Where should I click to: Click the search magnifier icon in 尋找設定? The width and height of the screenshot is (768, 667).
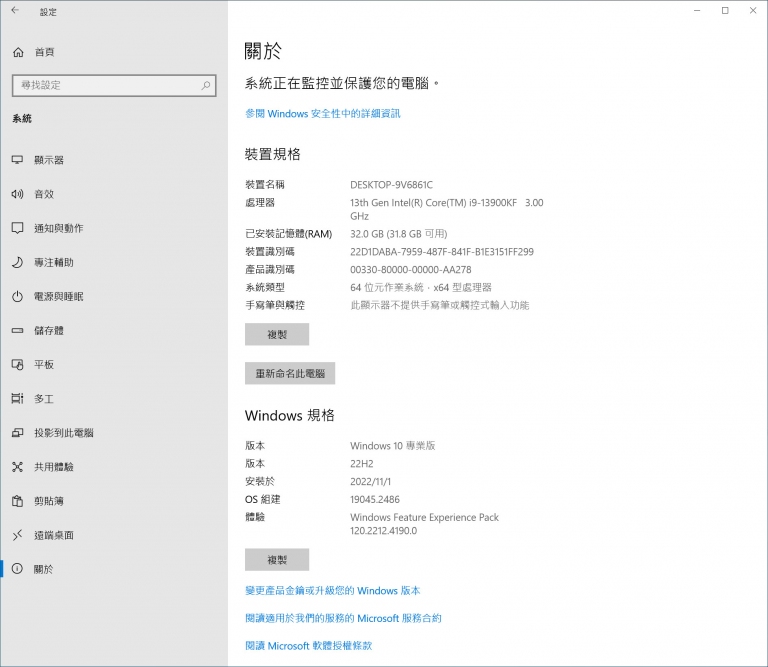(206, 85)
